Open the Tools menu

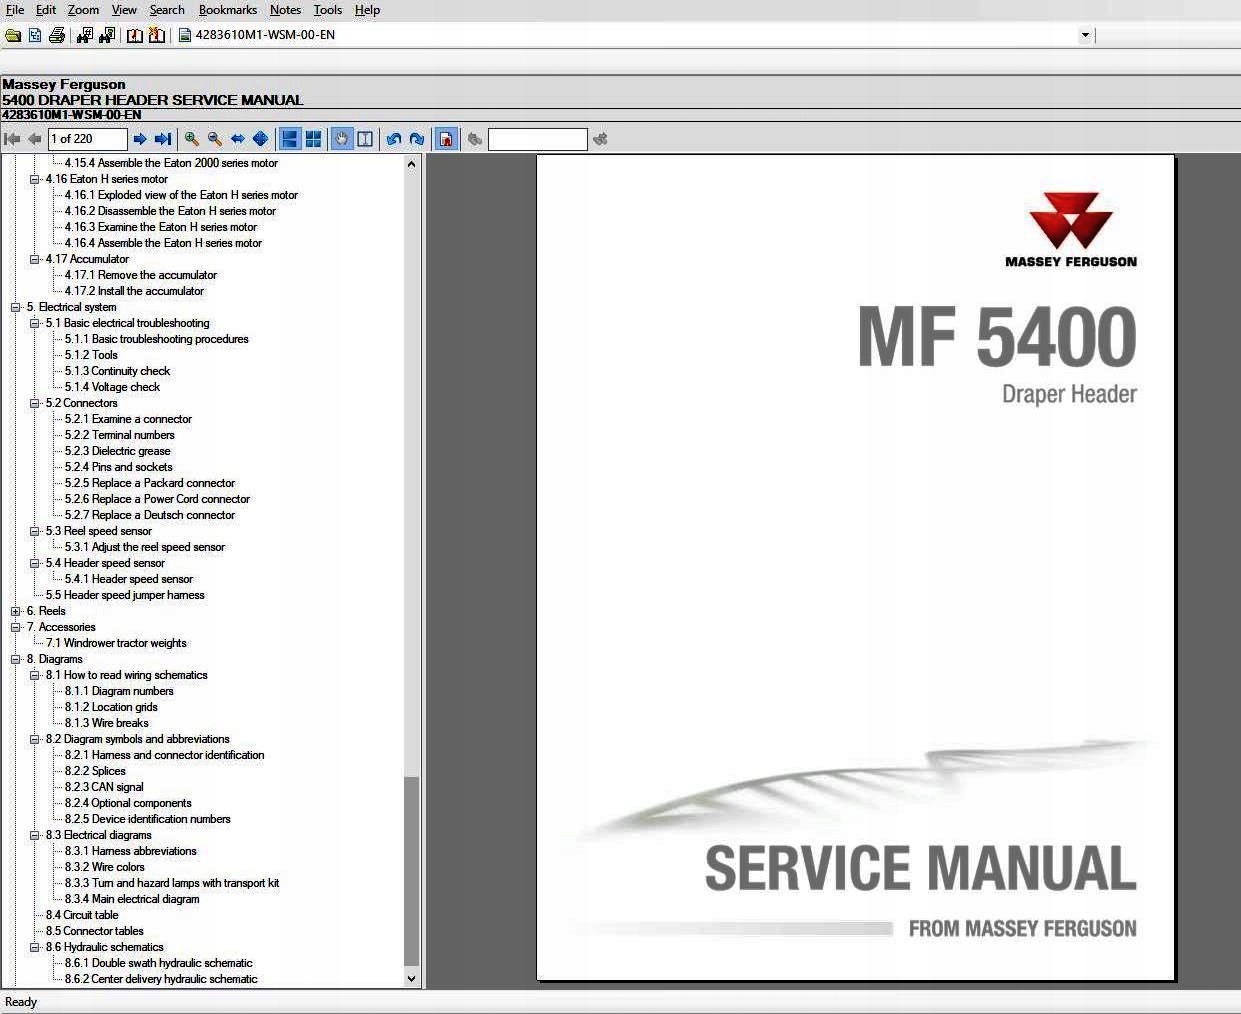(328, 10)
